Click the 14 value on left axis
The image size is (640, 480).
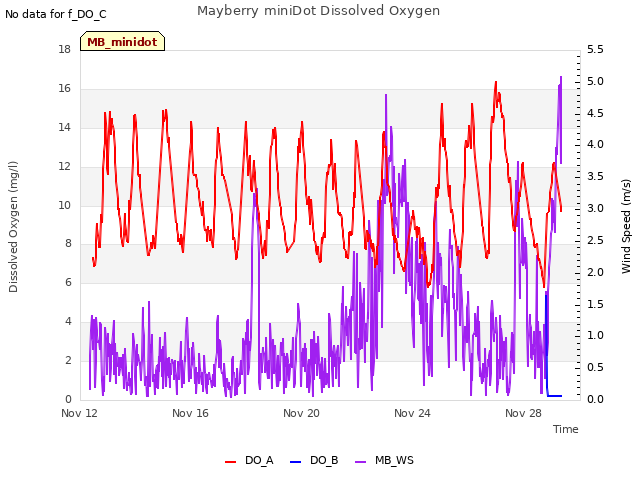(x=65, y=127)
